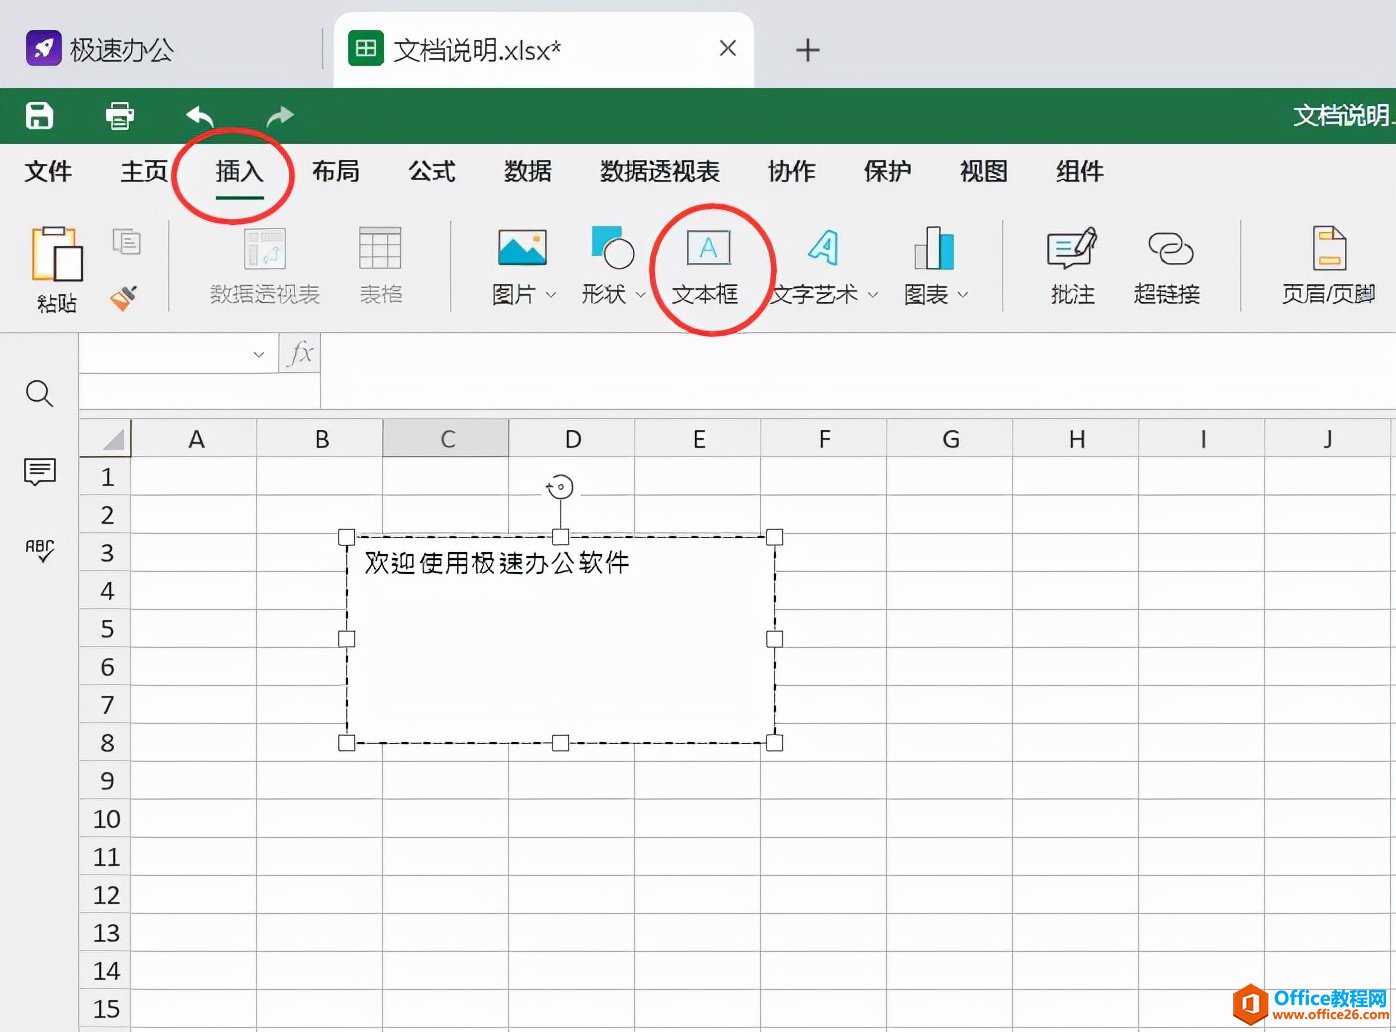The width and height of the screenshot is (1396, 1032).
Task: Switch to the 布局 layout tab
Action: (x=335, y=172)
